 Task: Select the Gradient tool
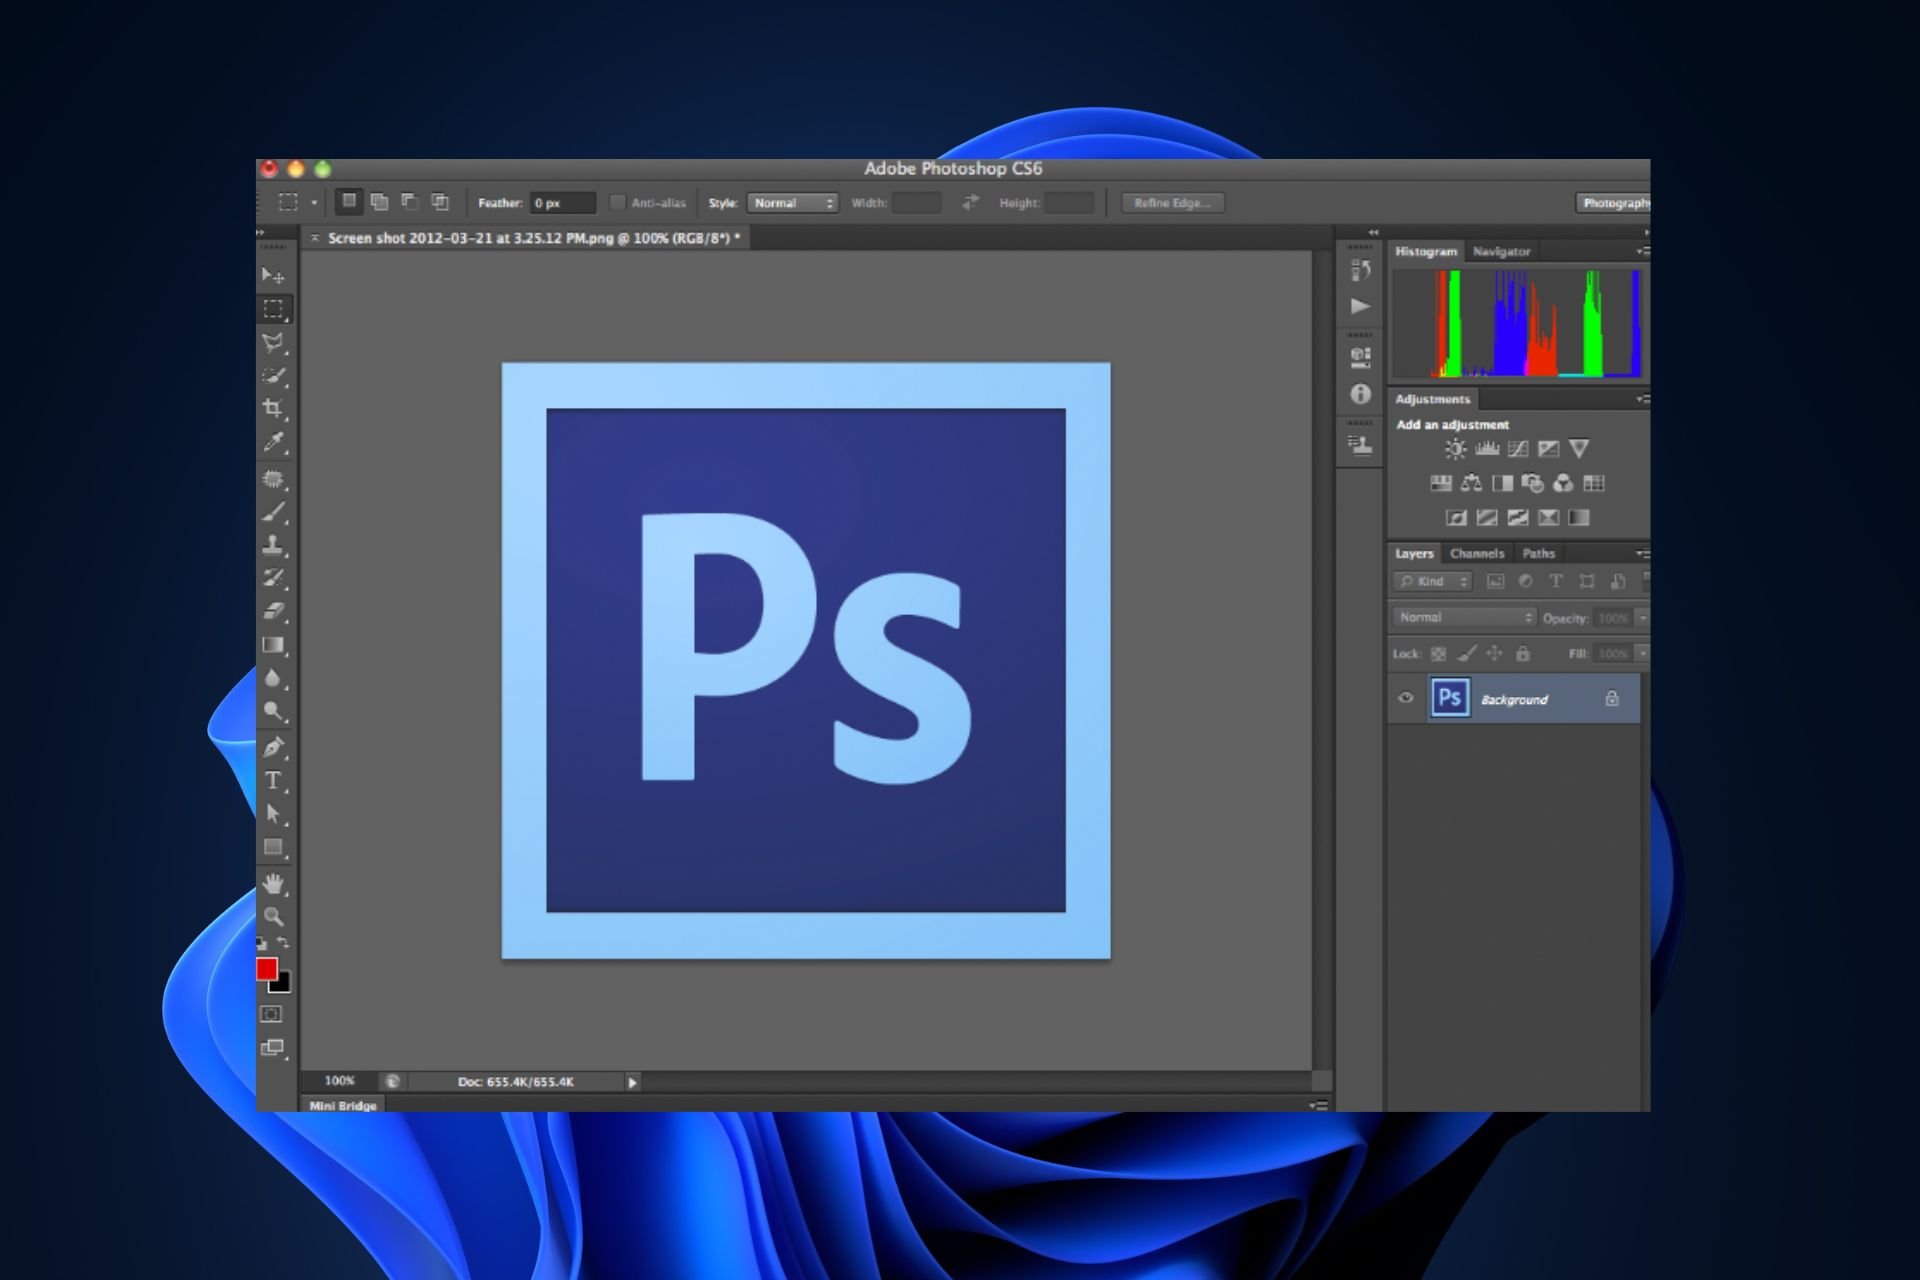point(273,645)
